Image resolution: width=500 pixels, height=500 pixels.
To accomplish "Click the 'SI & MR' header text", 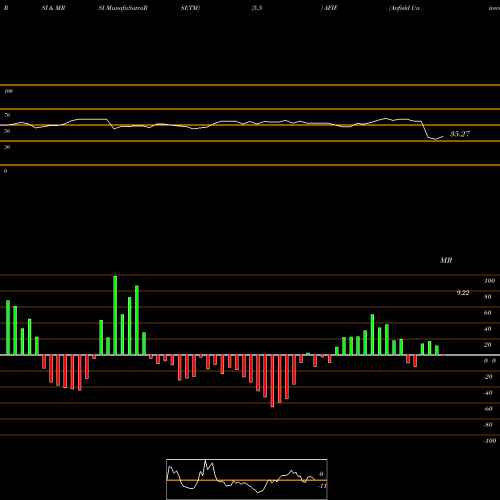I will click(x=53, y=8).
